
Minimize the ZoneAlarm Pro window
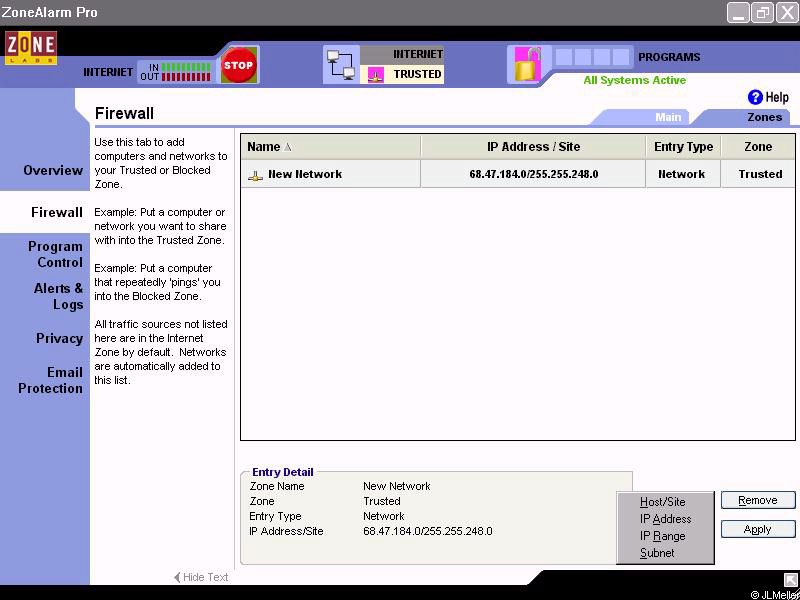[x=738, y=12]
